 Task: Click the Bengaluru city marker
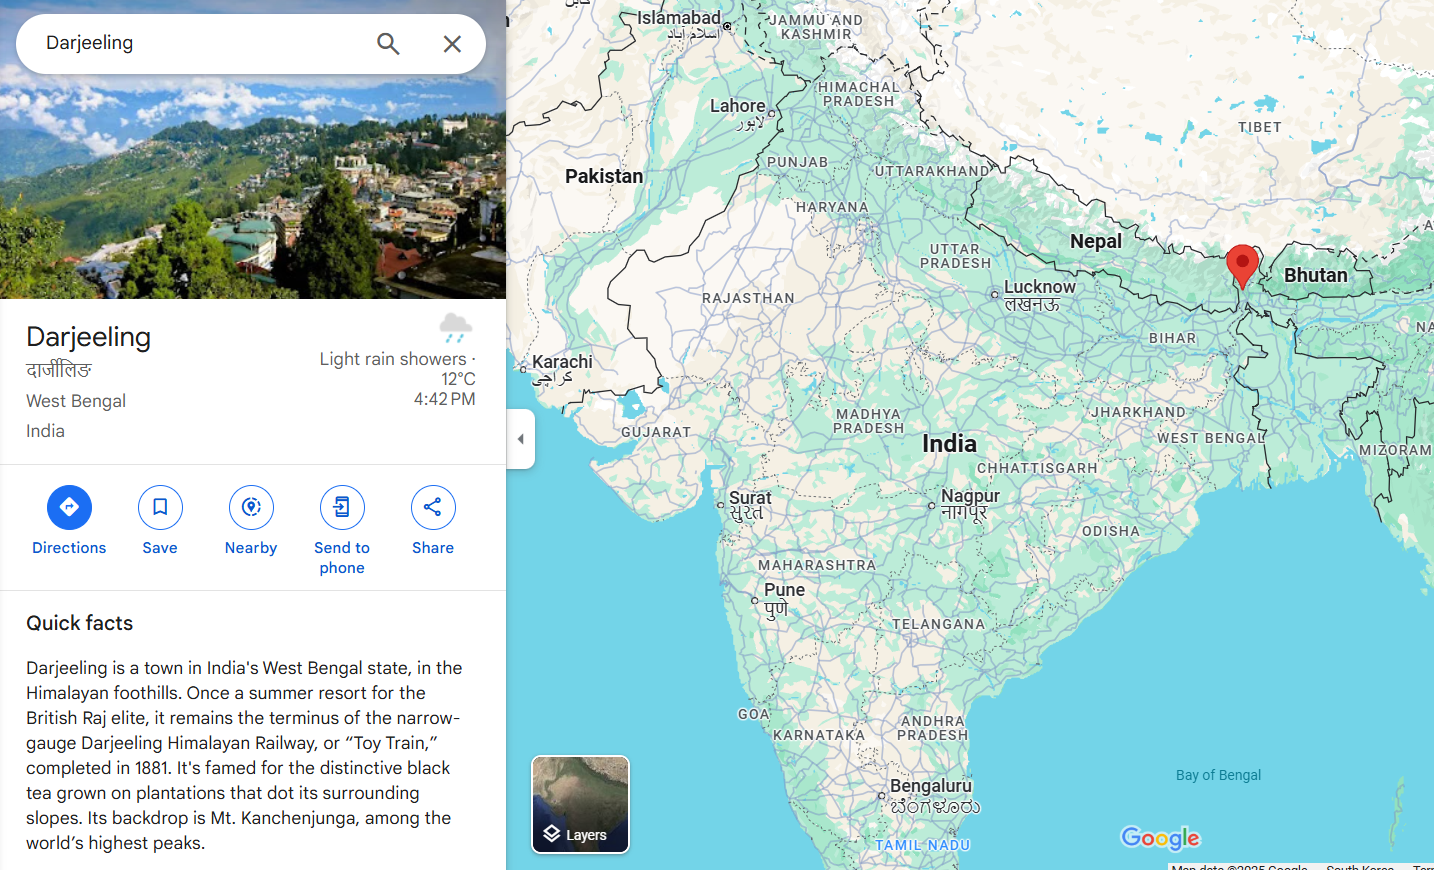[x=882, y=796]
